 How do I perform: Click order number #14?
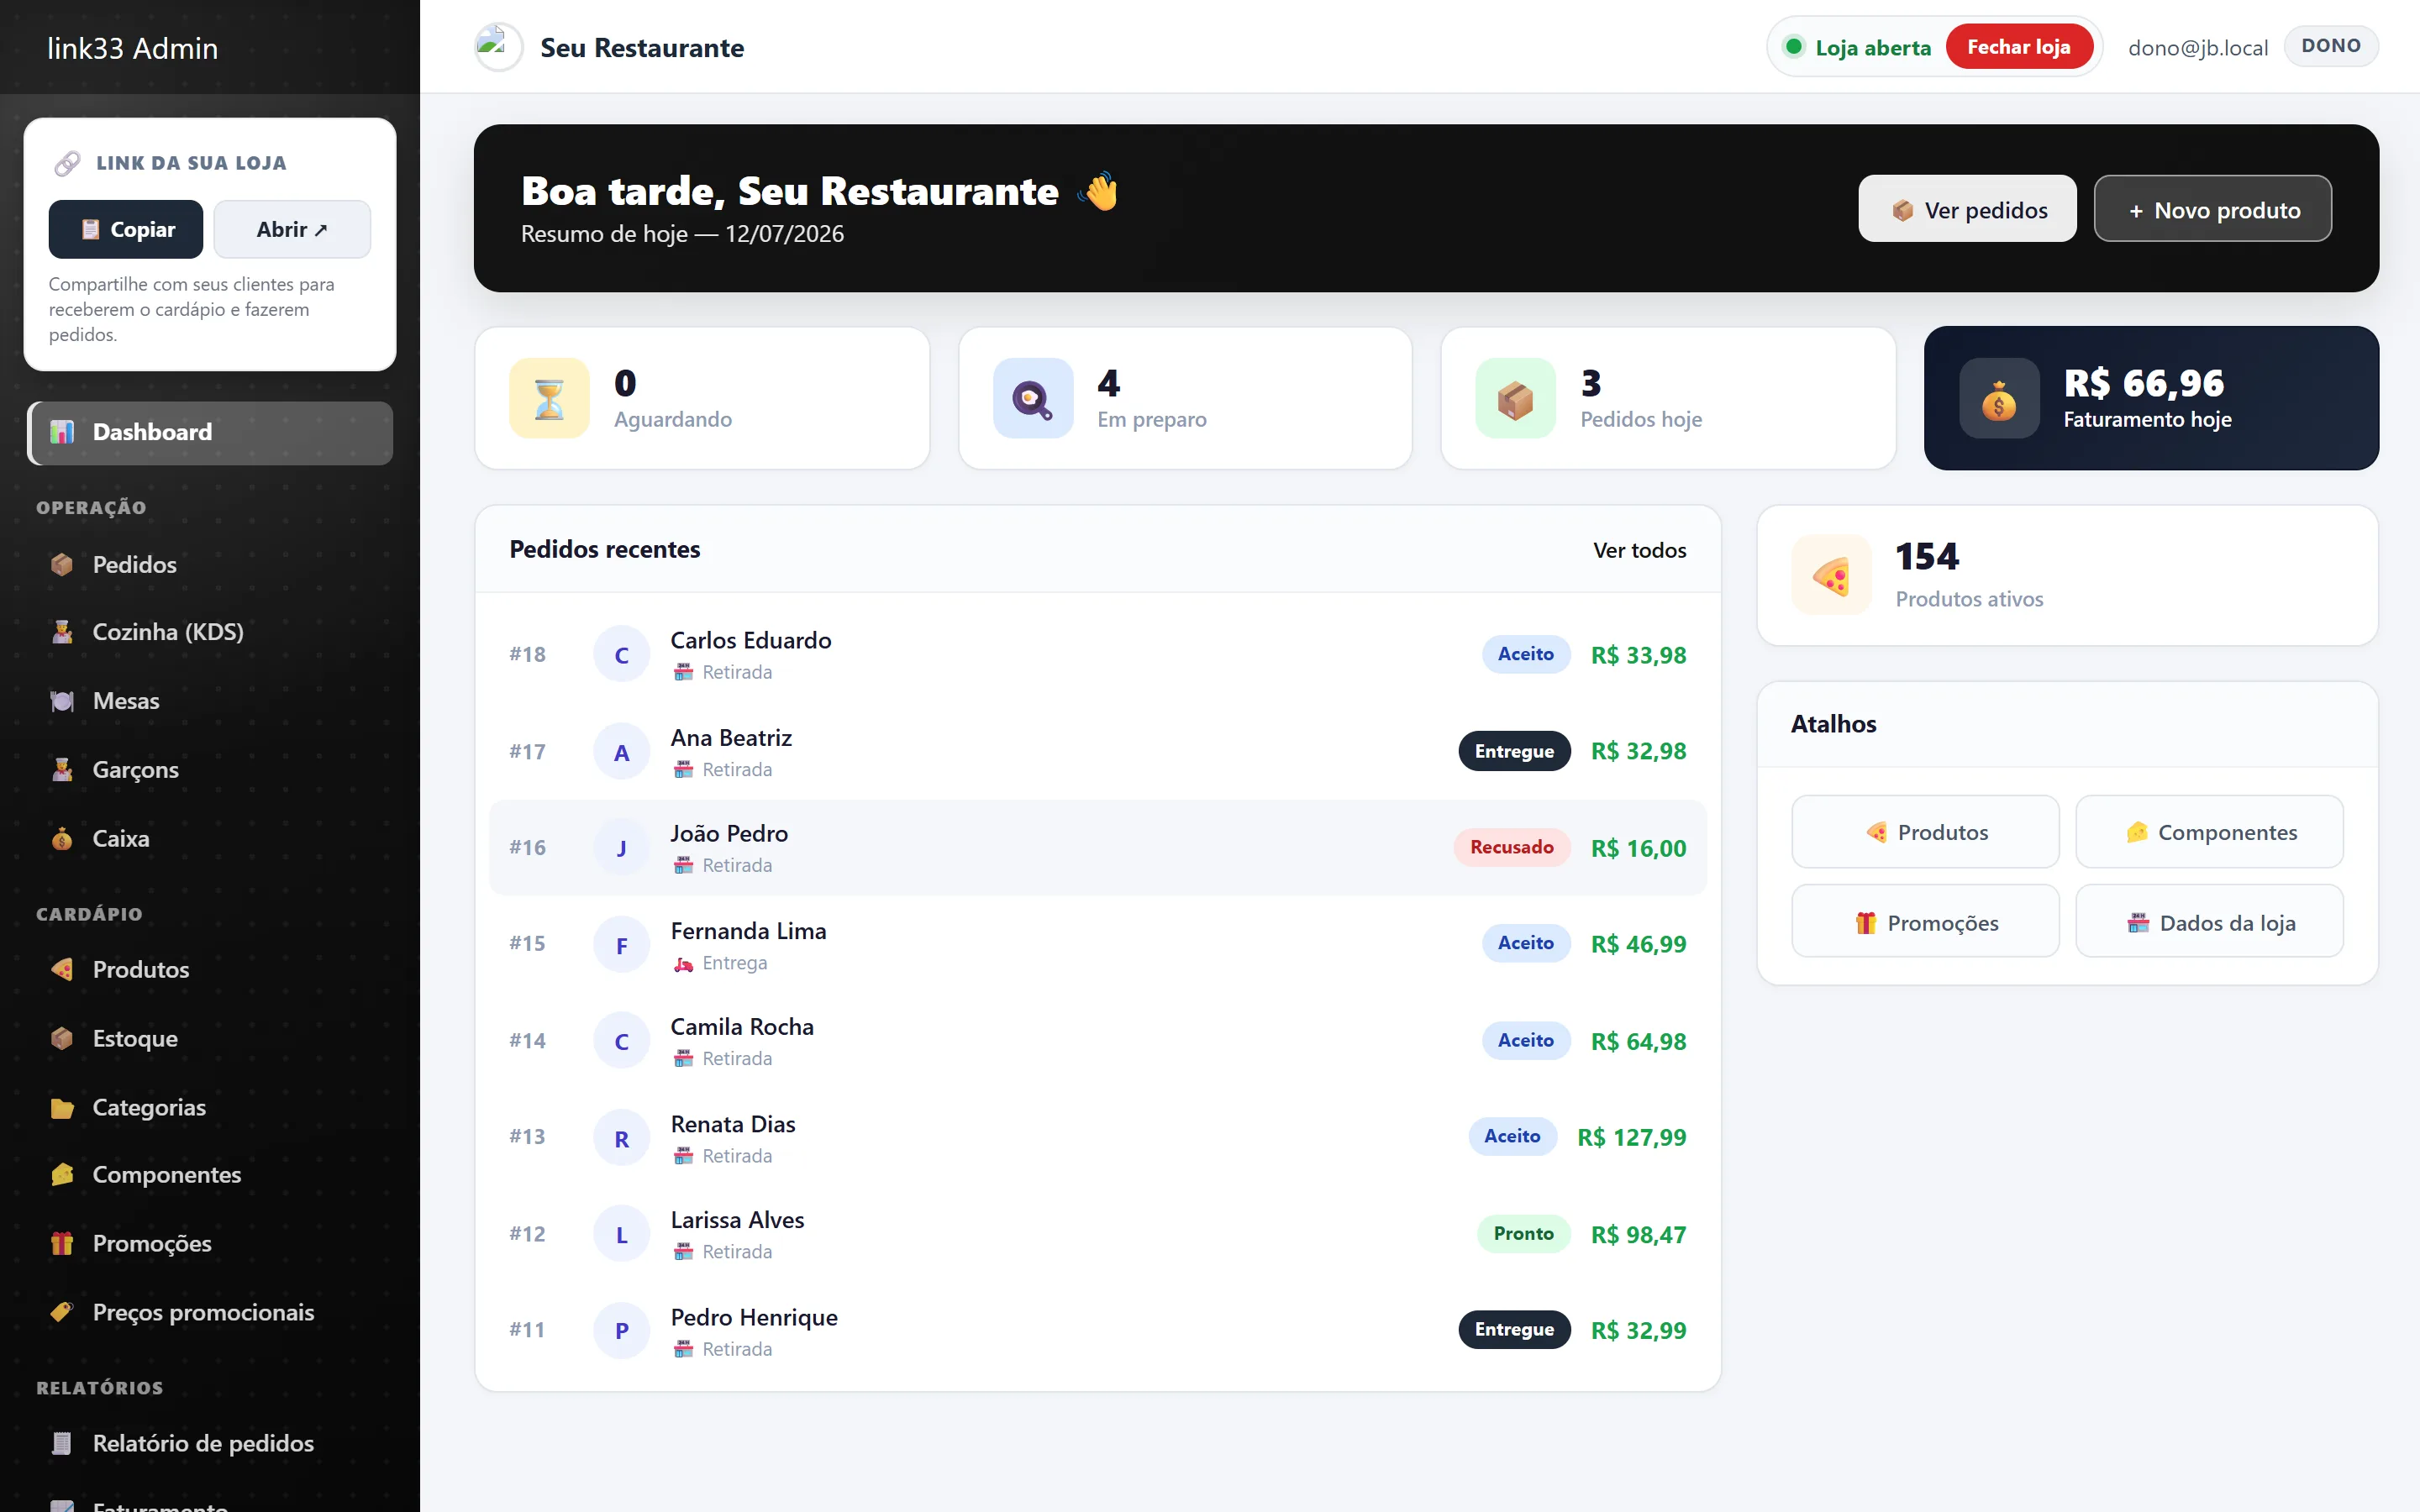[x=527, y=1041]
